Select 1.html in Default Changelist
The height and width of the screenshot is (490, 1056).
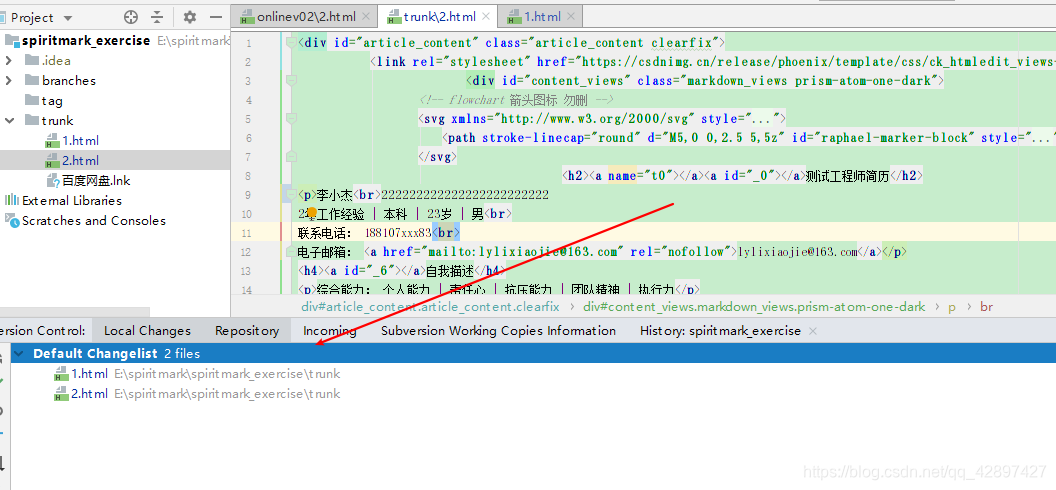point(89,374)
